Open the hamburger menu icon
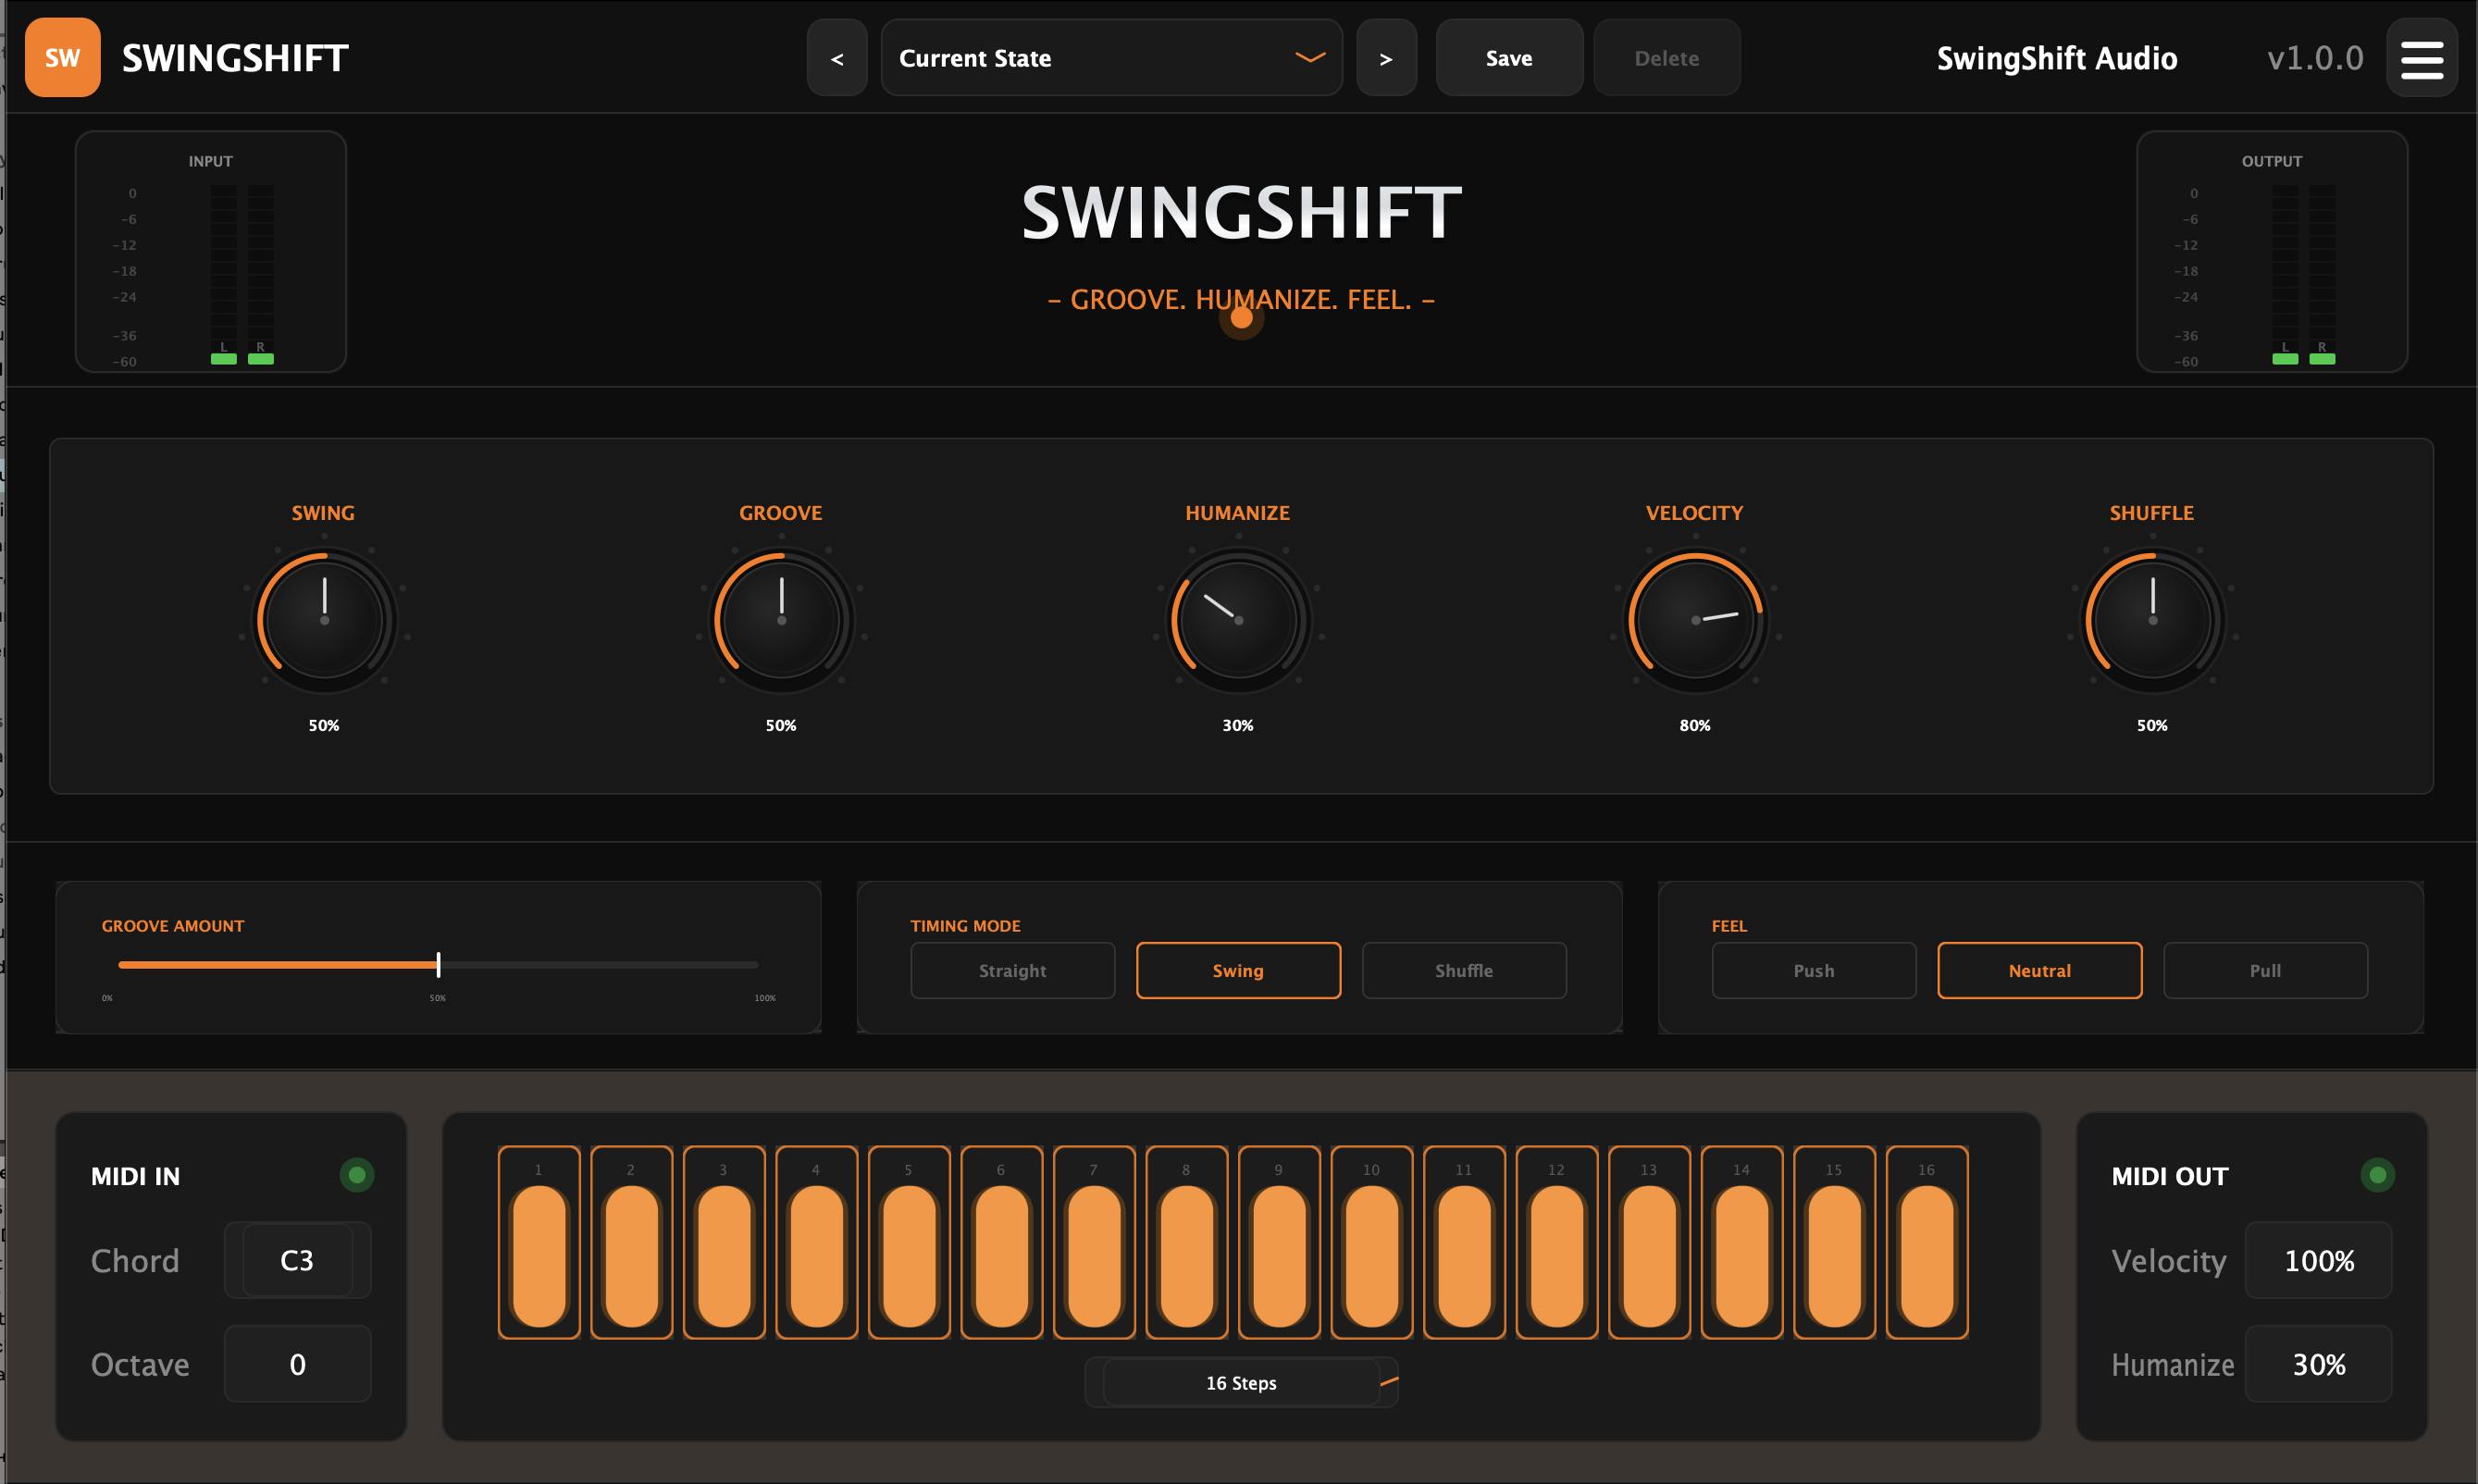The width and height of the screenshot is (2478, 1484). pyautogui.click(x=2421, y=58)
